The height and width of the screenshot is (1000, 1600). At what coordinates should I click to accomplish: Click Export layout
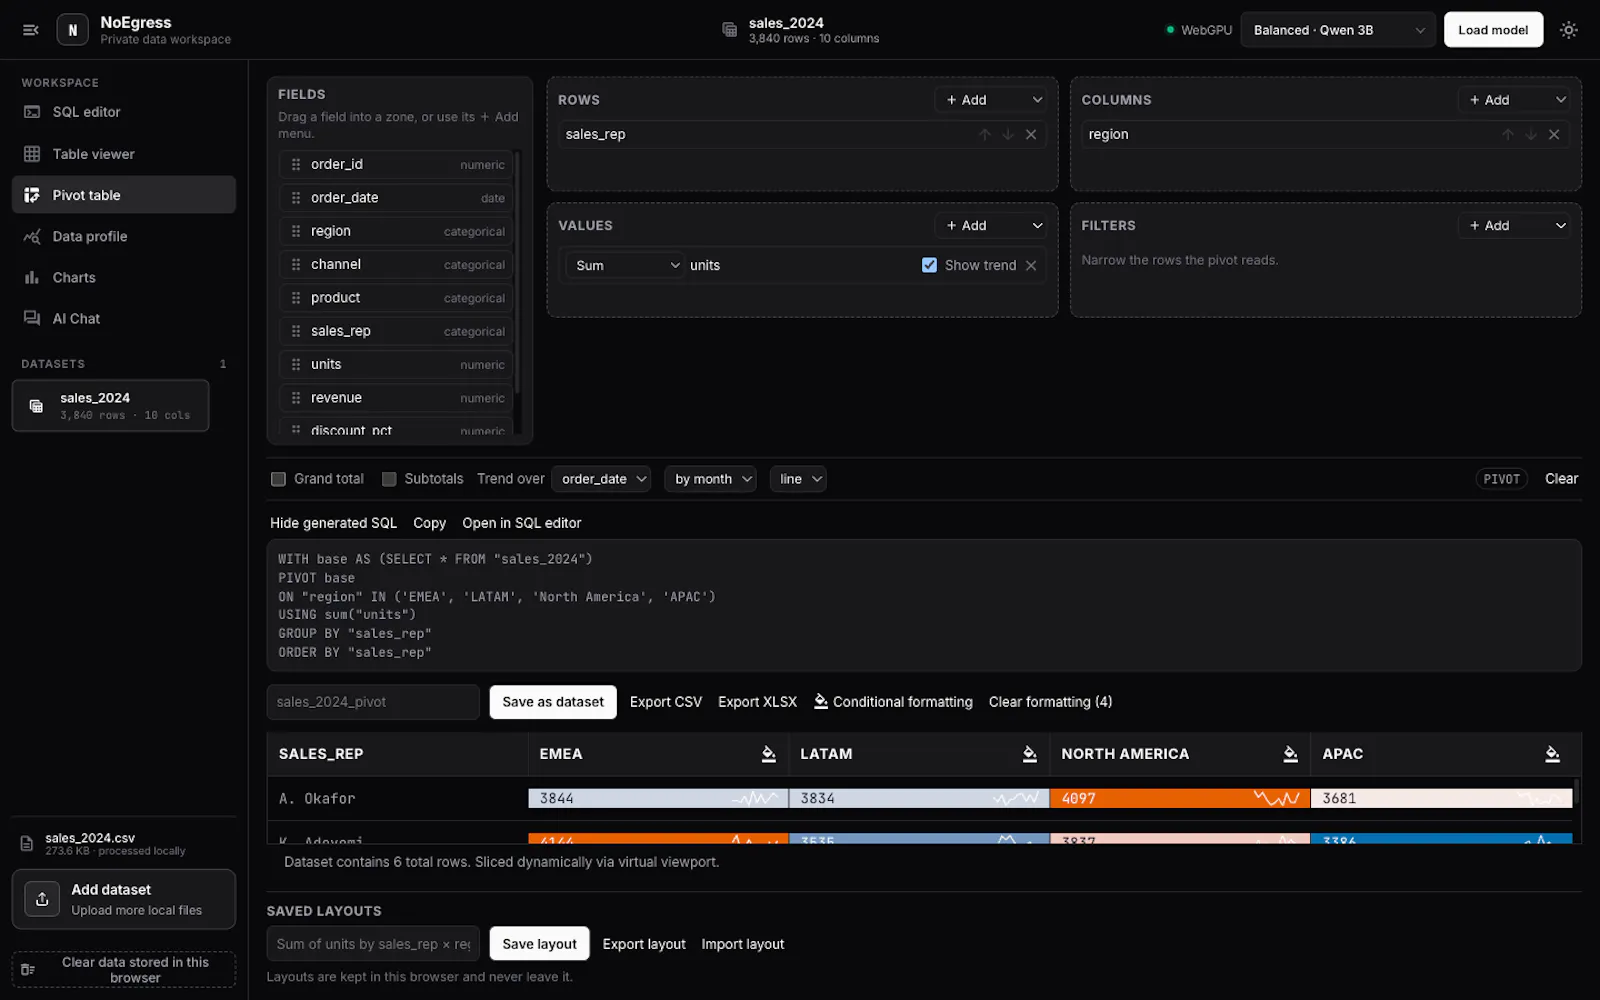tap(644, 944)
